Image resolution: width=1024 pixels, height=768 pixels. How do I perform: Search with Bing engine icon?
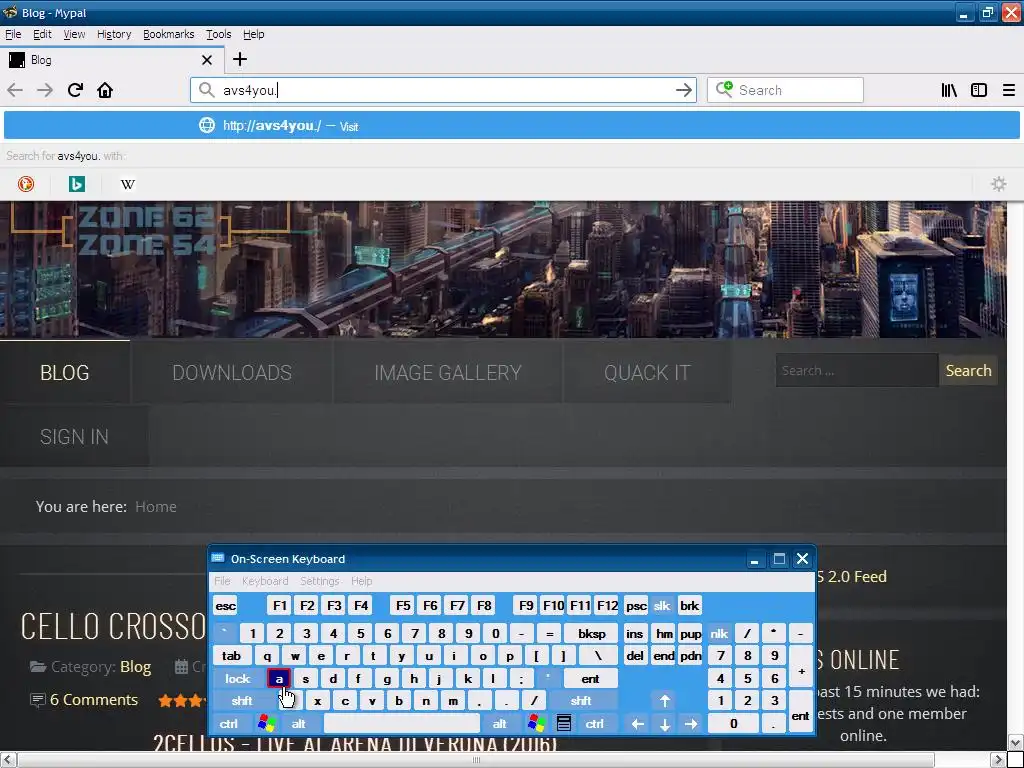point(76,184)
